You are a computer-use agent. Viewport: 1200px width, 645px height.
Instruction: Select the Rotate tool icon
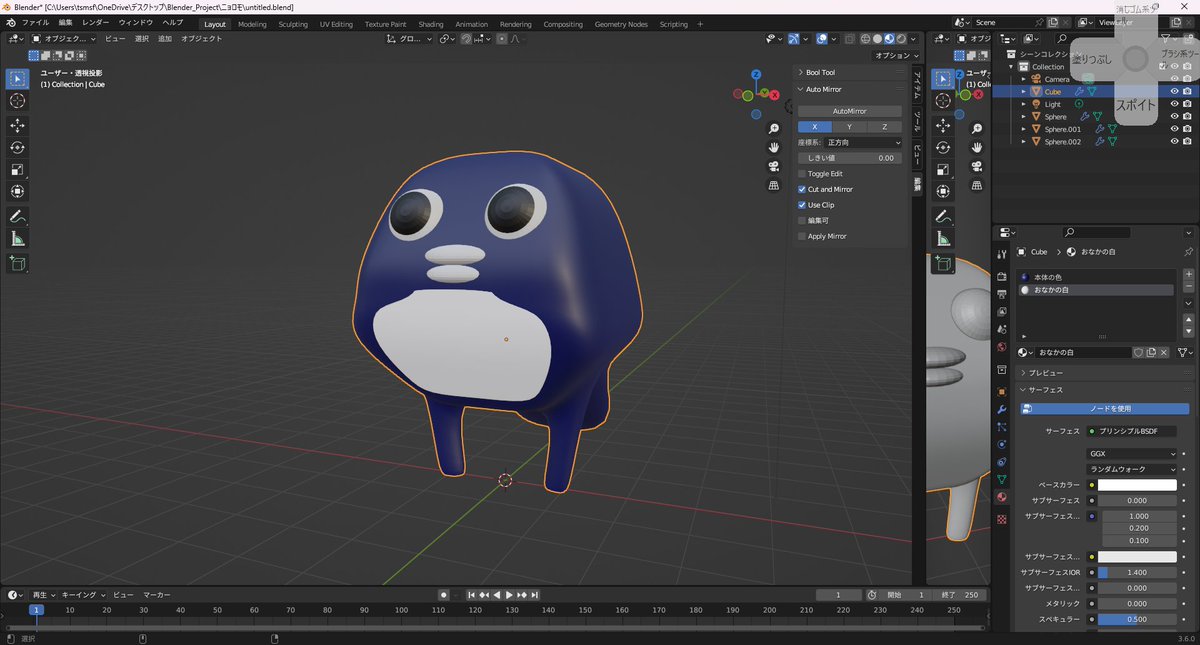pyautogui.click(x=18, y=147)
